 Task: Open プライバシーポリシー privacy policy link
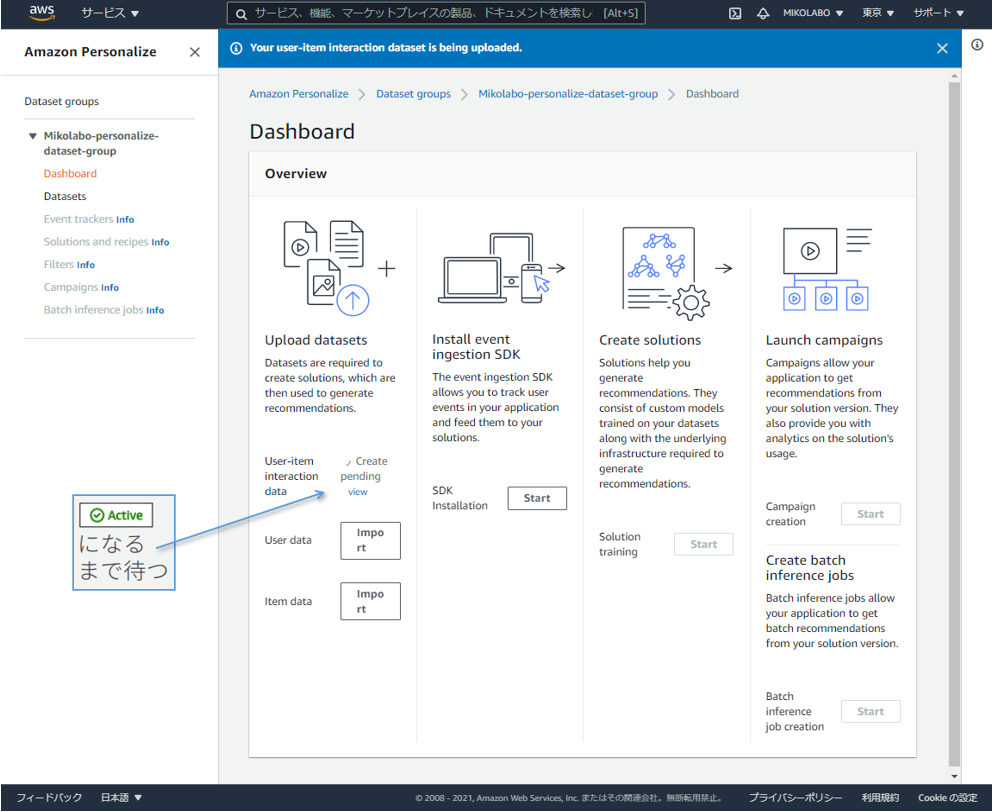(795, 797)
